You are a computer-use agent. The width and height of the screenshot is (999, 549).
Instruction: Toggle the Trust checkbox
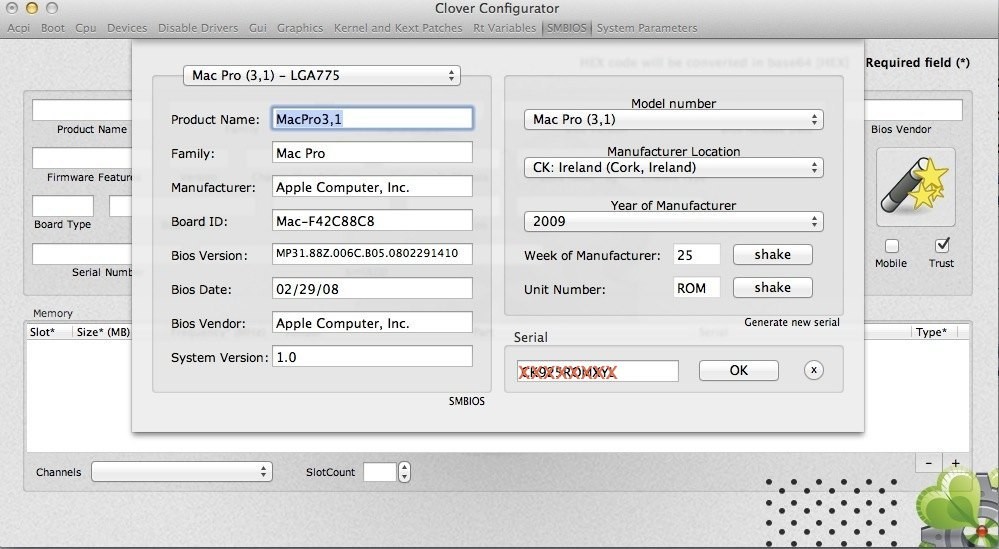(941, 245)
